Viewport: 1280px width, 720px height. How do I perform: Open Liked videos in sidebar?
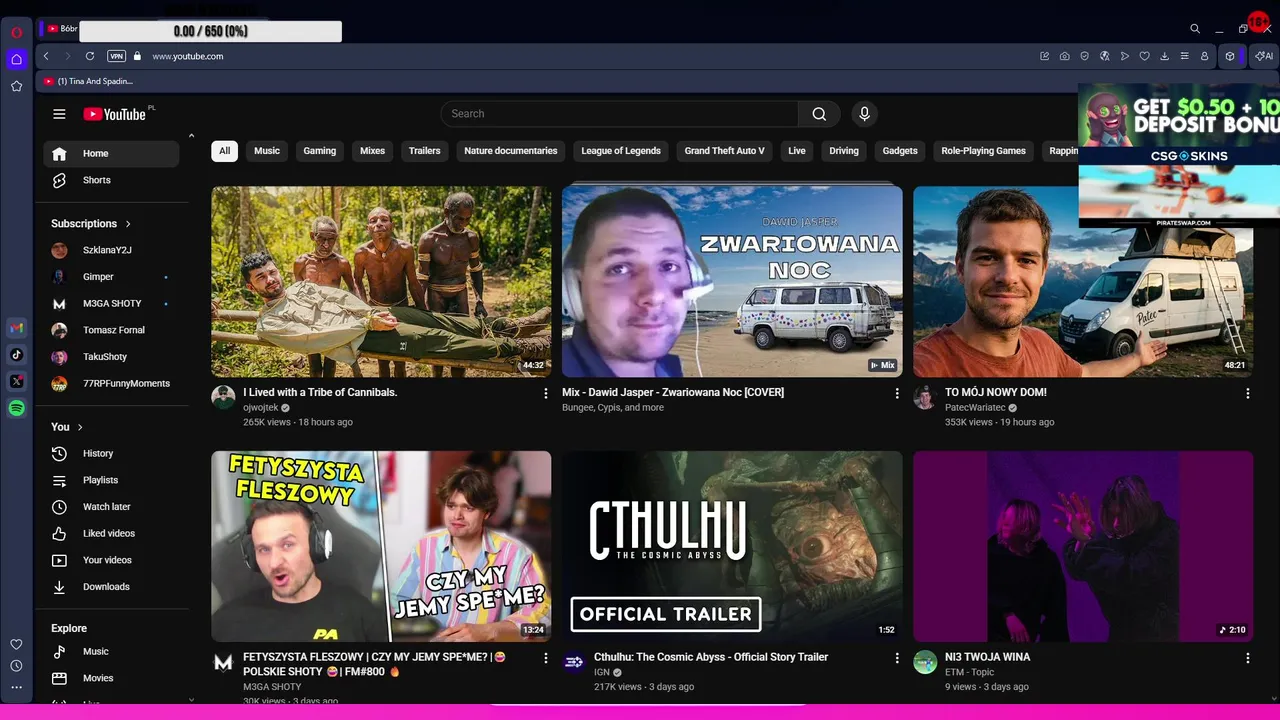coord(111,534)
